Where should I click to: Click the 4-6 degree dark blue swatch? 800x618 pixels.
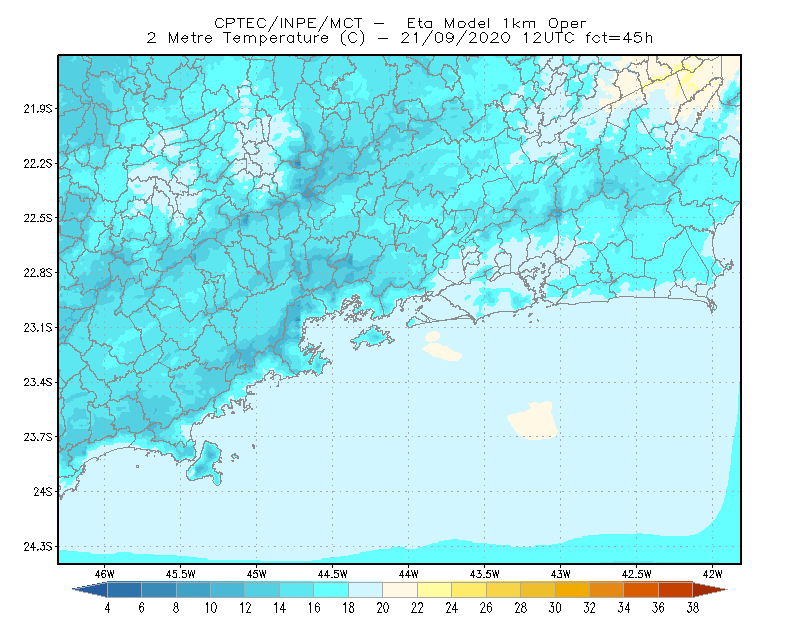[x=124, y=590]
